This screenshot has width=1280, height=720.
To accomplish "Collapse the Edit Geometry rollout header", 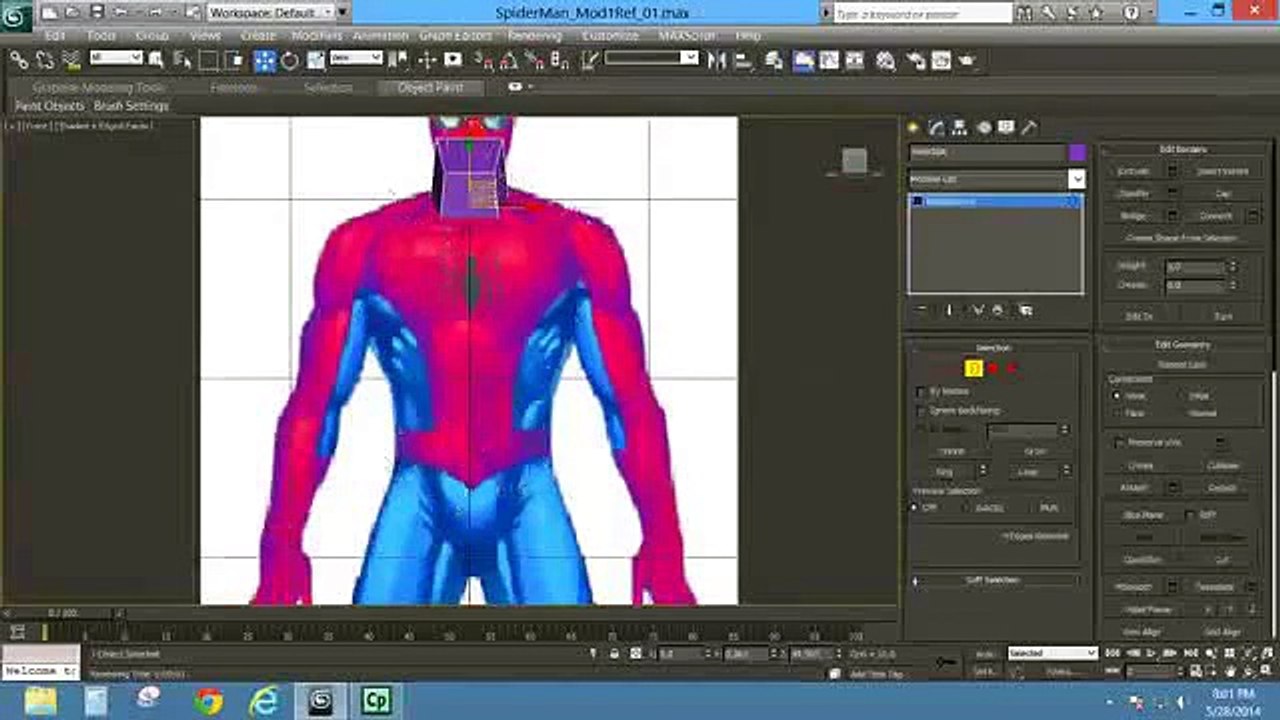I will pyautogui.click(x=1183, y=345).
